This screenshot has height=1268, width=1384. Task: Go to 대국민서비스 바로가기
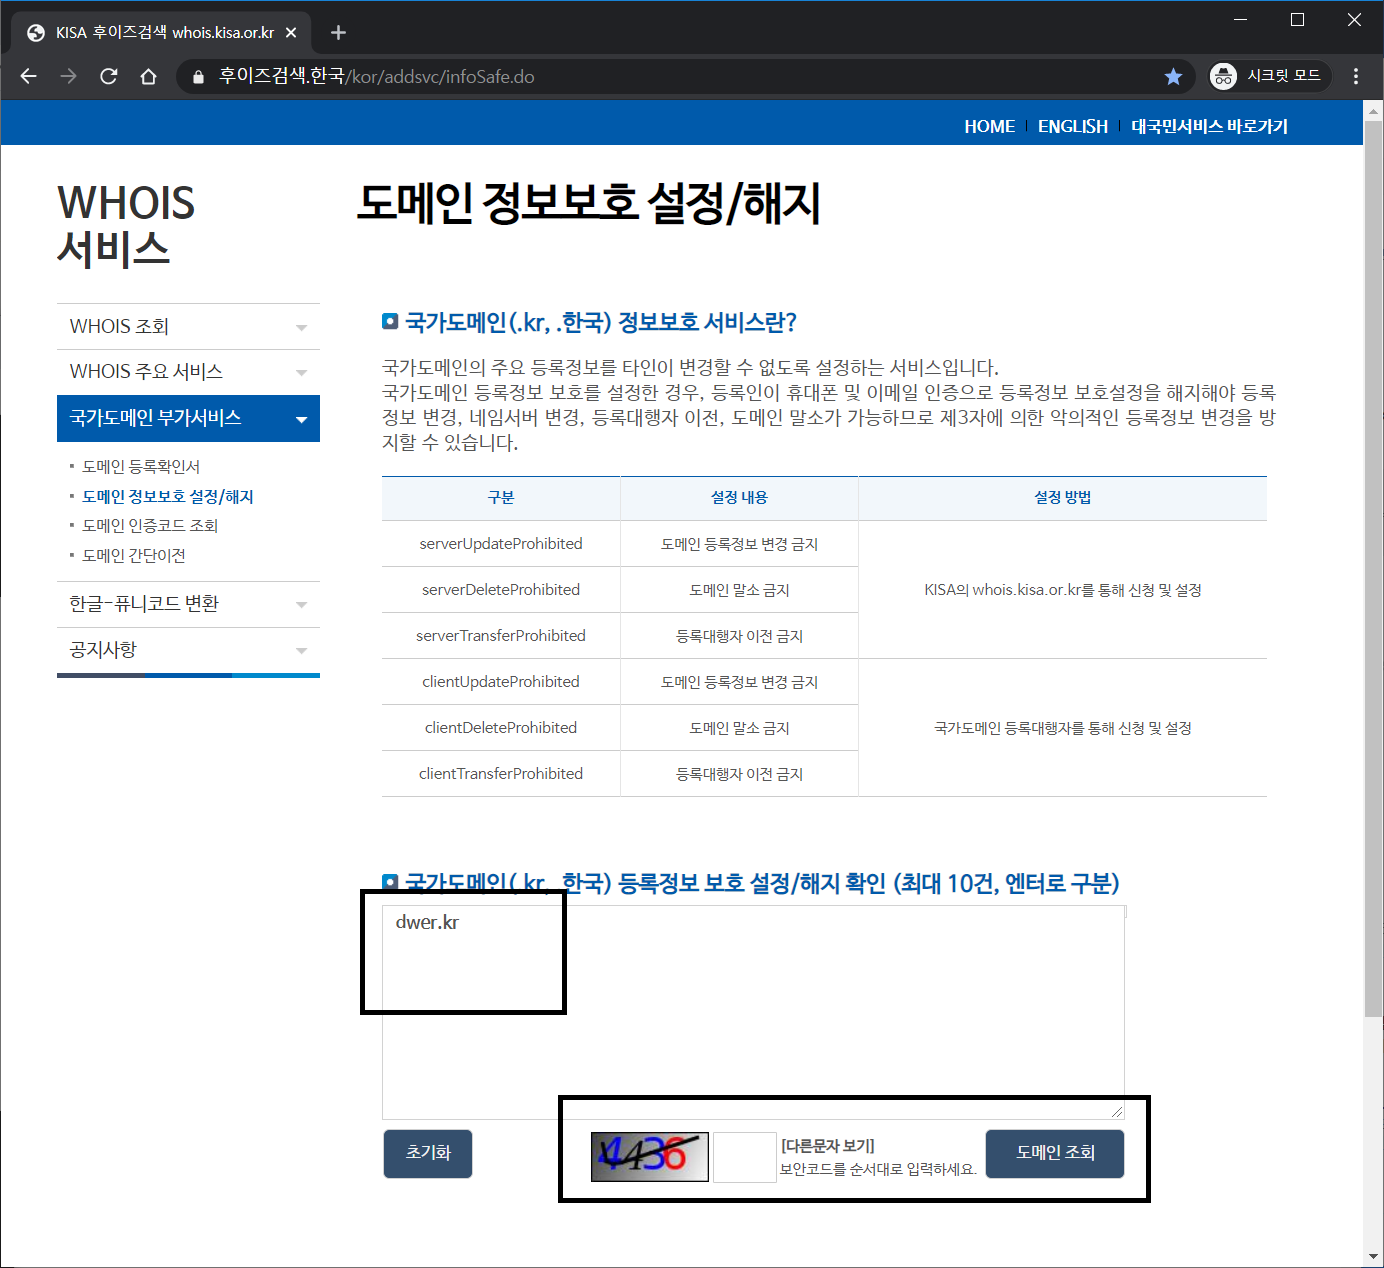1208,125
